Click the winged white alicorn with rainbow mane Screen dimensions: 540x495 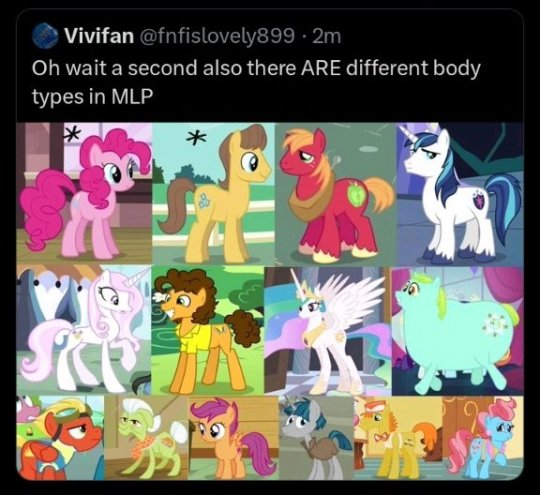(328, 331)
